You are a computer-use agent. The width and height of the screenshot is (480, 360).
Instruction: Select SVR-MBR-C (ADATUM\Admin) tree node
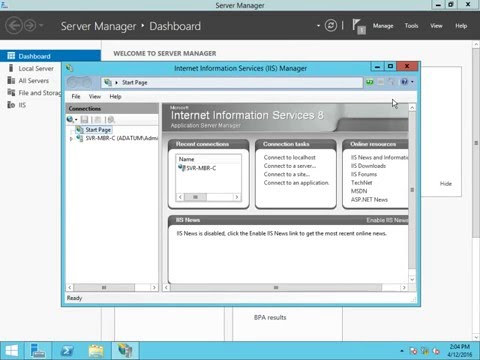[121, 138]
